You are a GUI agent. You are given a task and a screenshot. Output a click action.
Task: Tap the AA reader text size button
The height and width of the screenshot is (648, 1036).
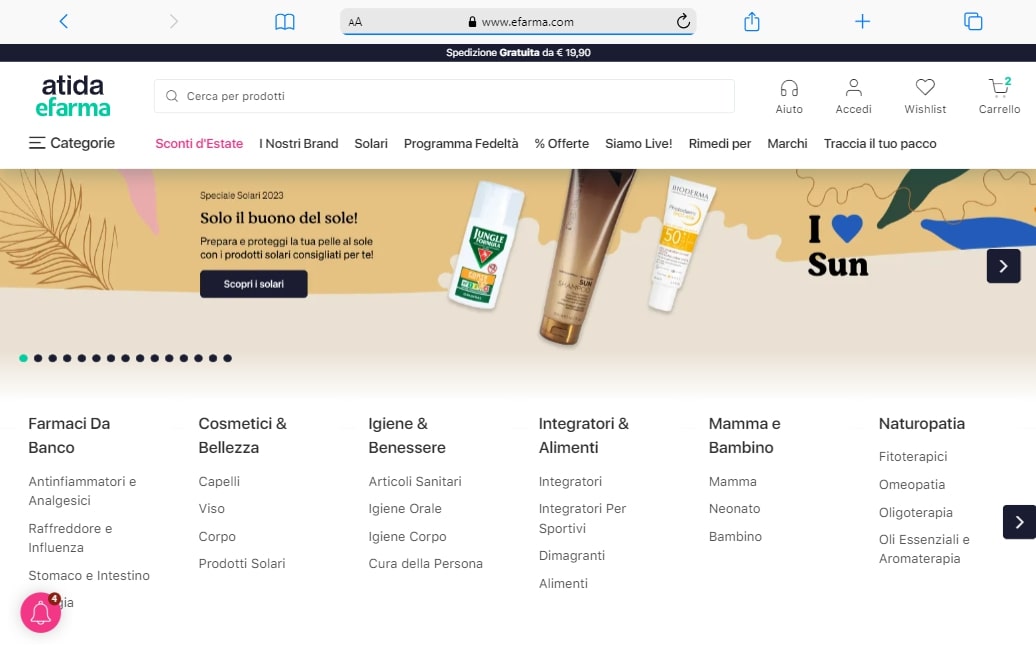tap(355, 22)
